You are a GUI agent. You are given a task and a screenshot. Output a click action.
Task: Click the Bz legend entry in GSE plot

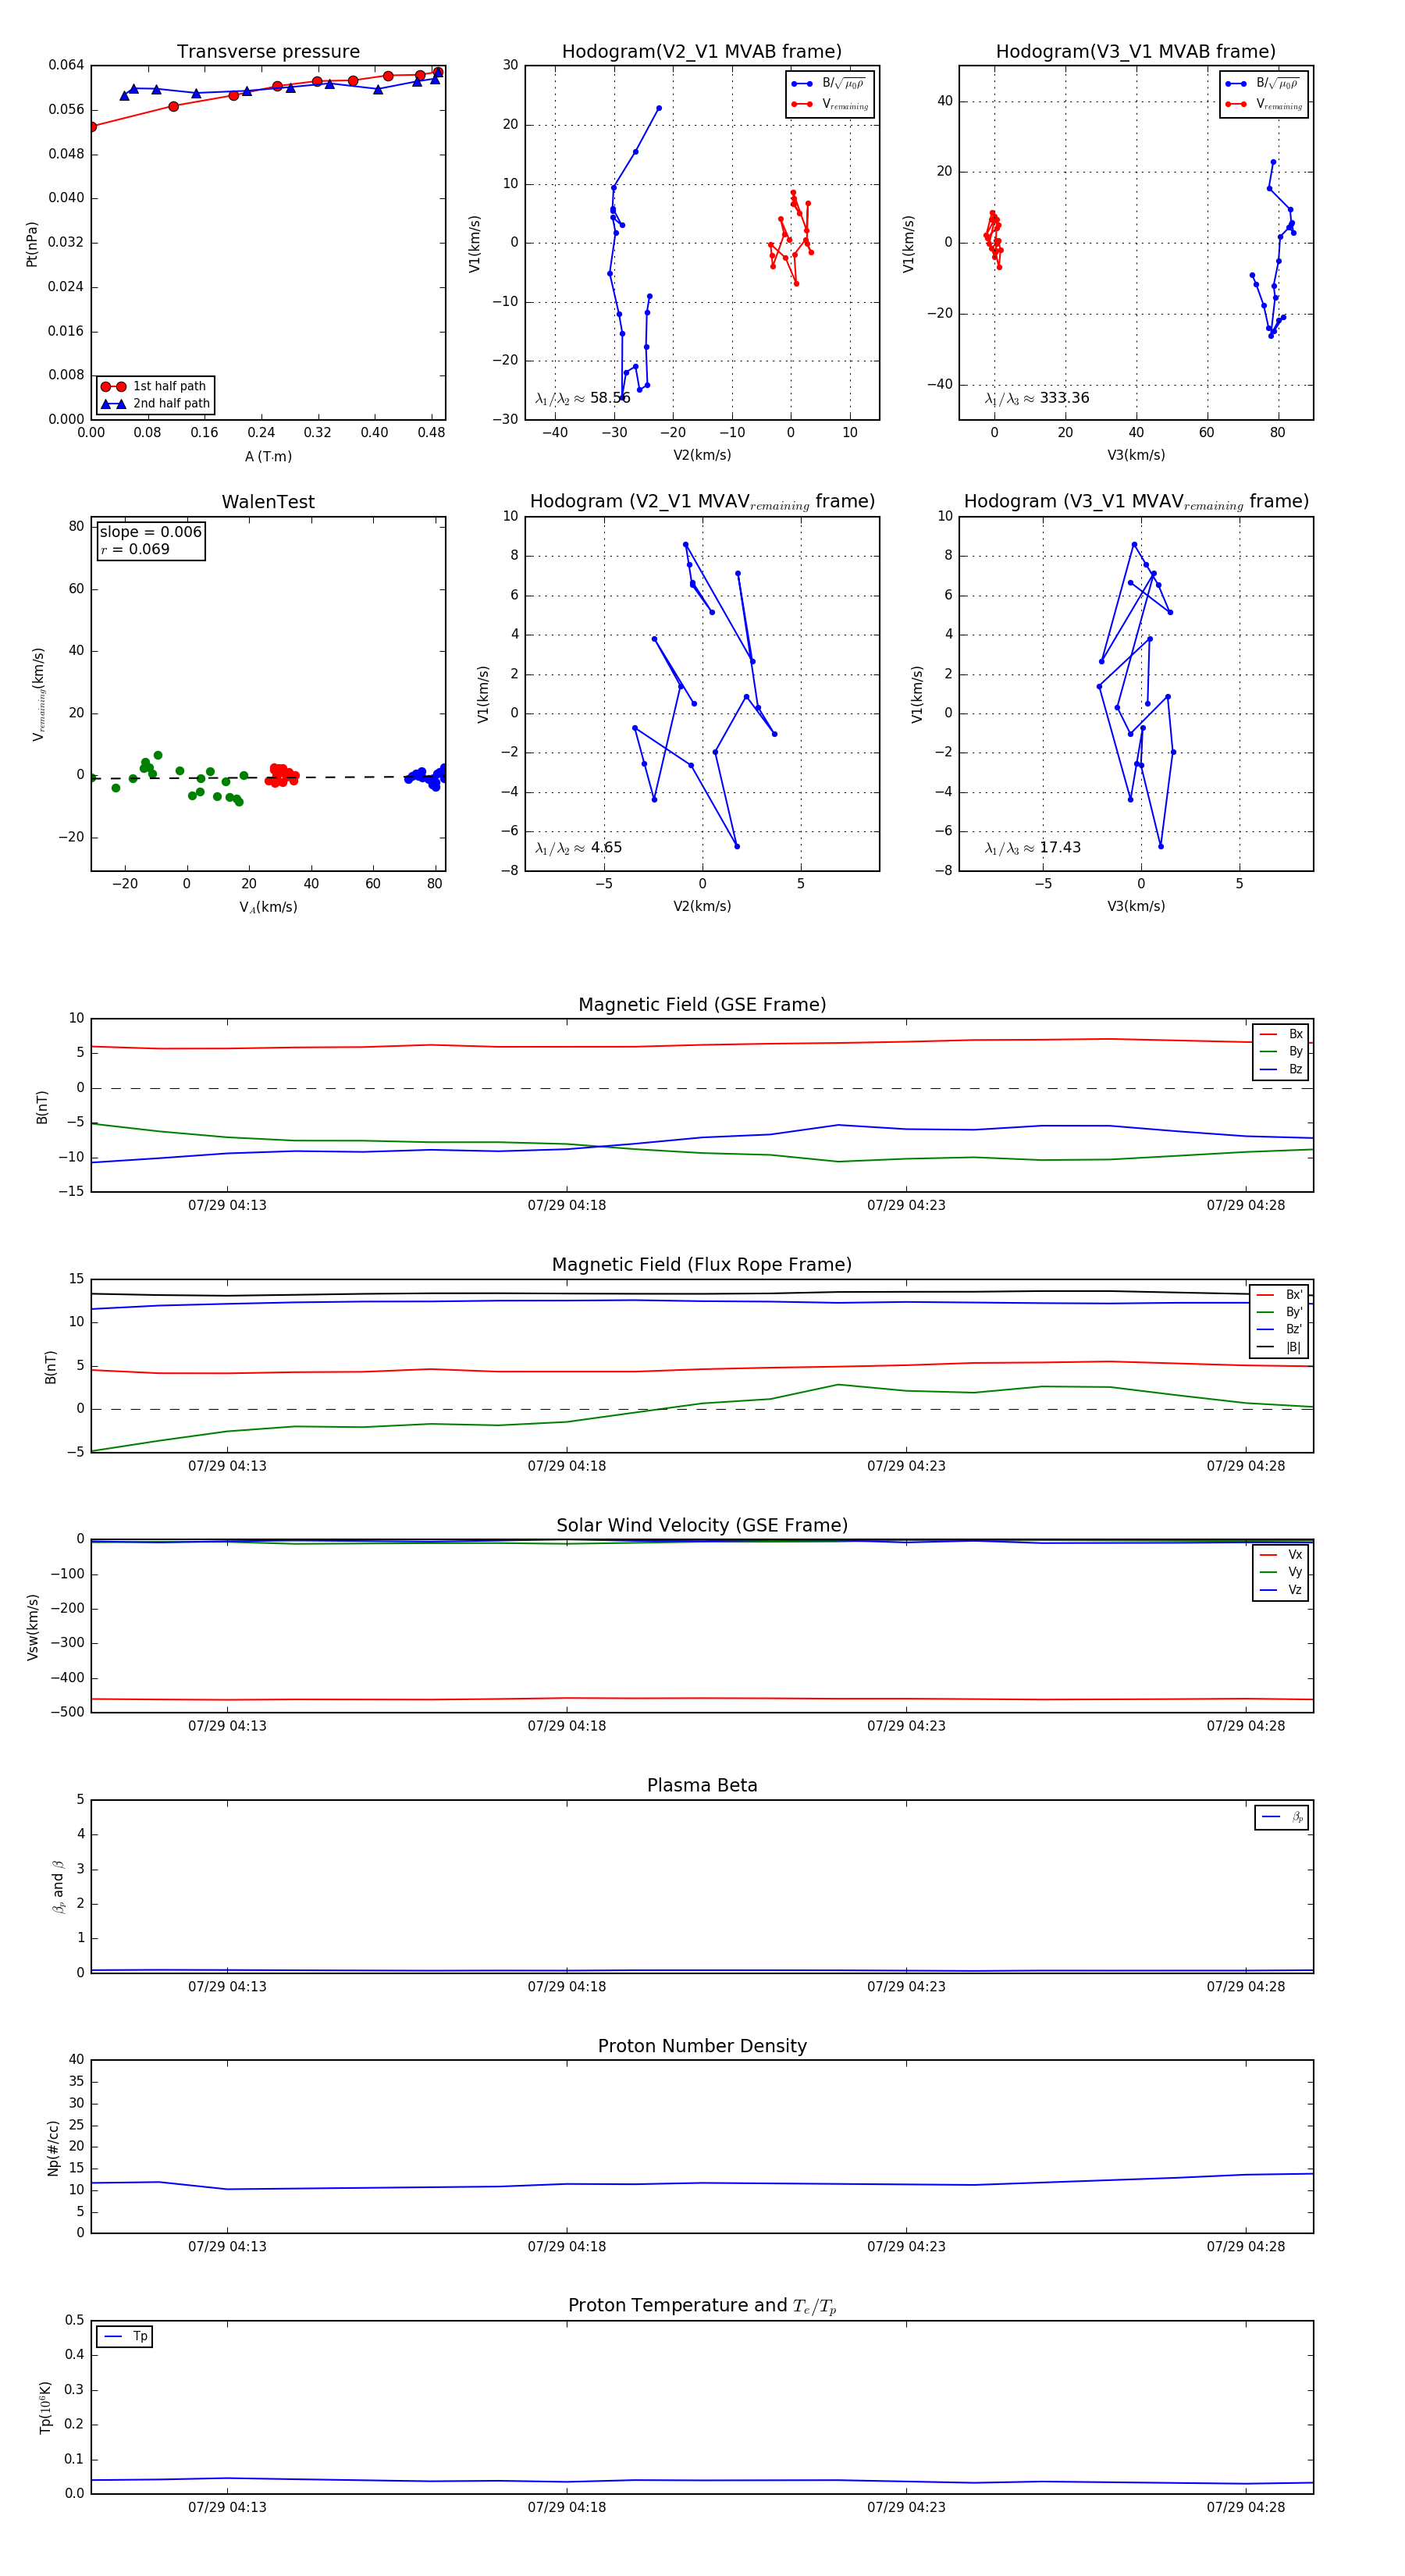click(x=1281, y=1069)
